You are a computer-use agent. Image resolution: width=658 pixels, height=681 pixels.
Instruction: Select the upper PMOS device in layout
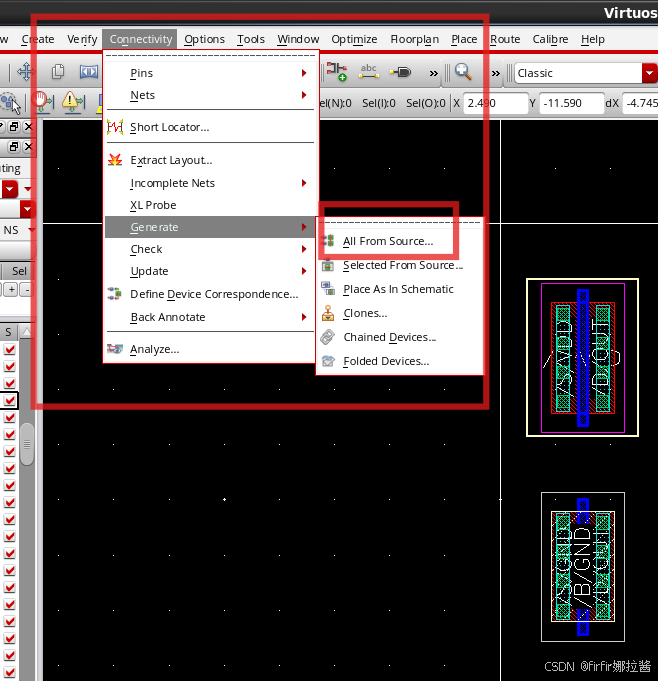(582, 357)
